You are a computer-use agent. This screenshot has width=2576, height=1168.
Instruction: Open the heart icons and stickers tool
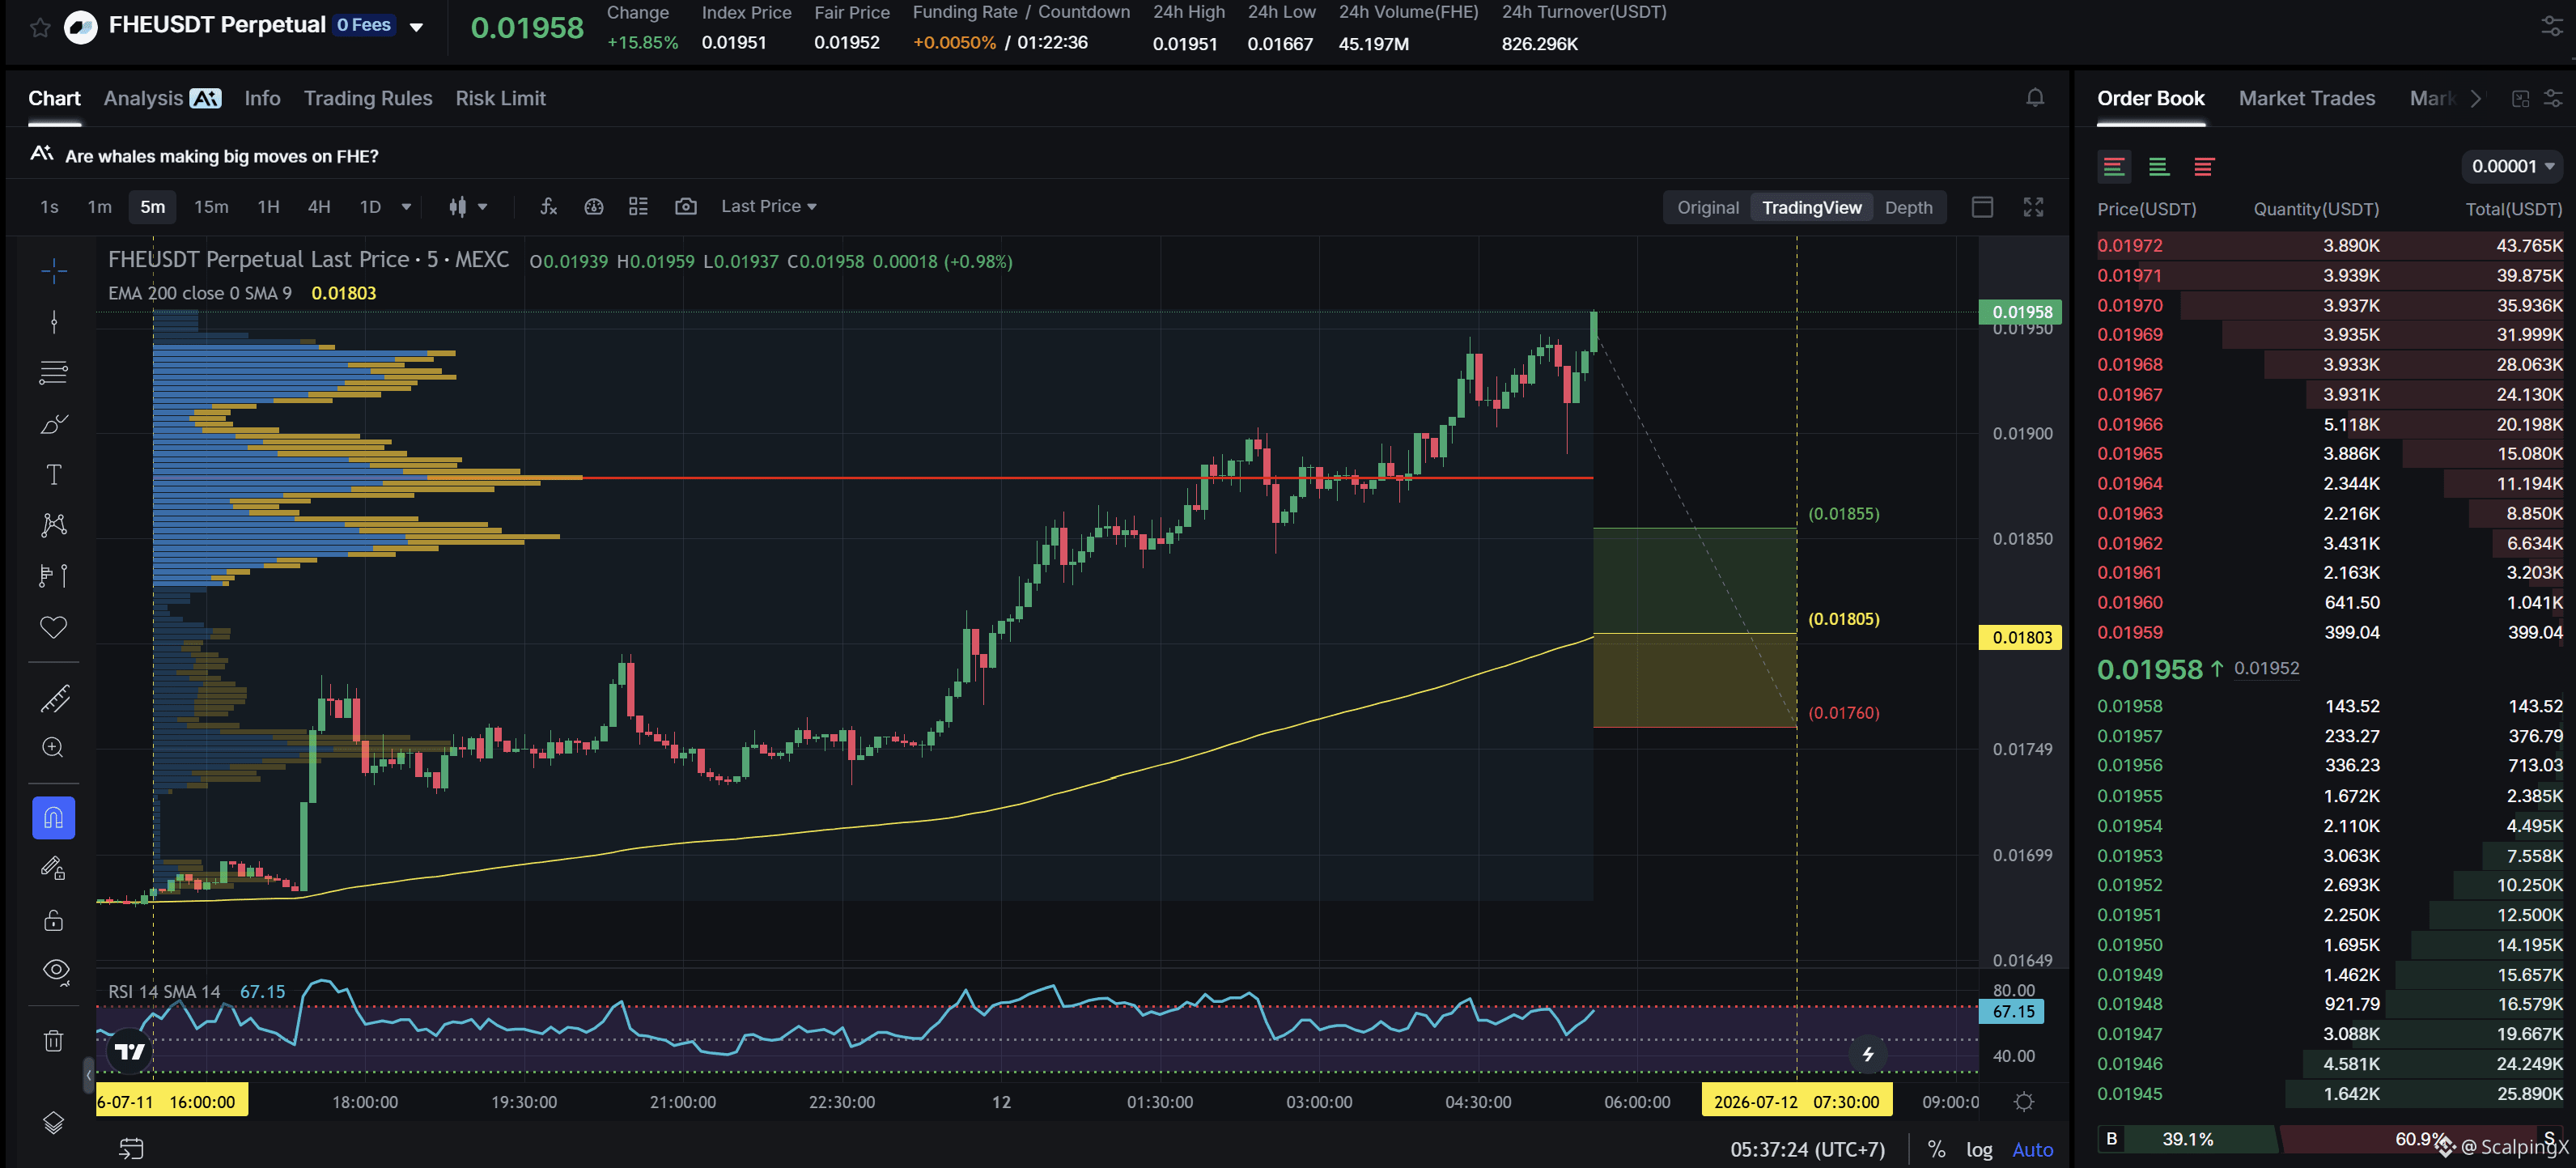(x=54, y=627)
